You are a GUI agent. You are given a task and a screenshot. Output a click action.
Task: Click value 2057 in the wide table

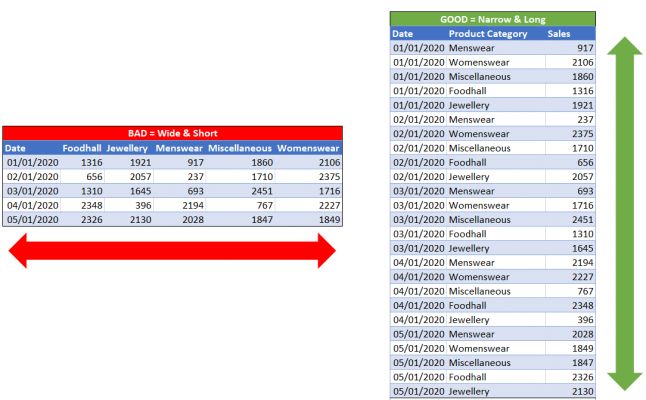(x=140, y=177)
